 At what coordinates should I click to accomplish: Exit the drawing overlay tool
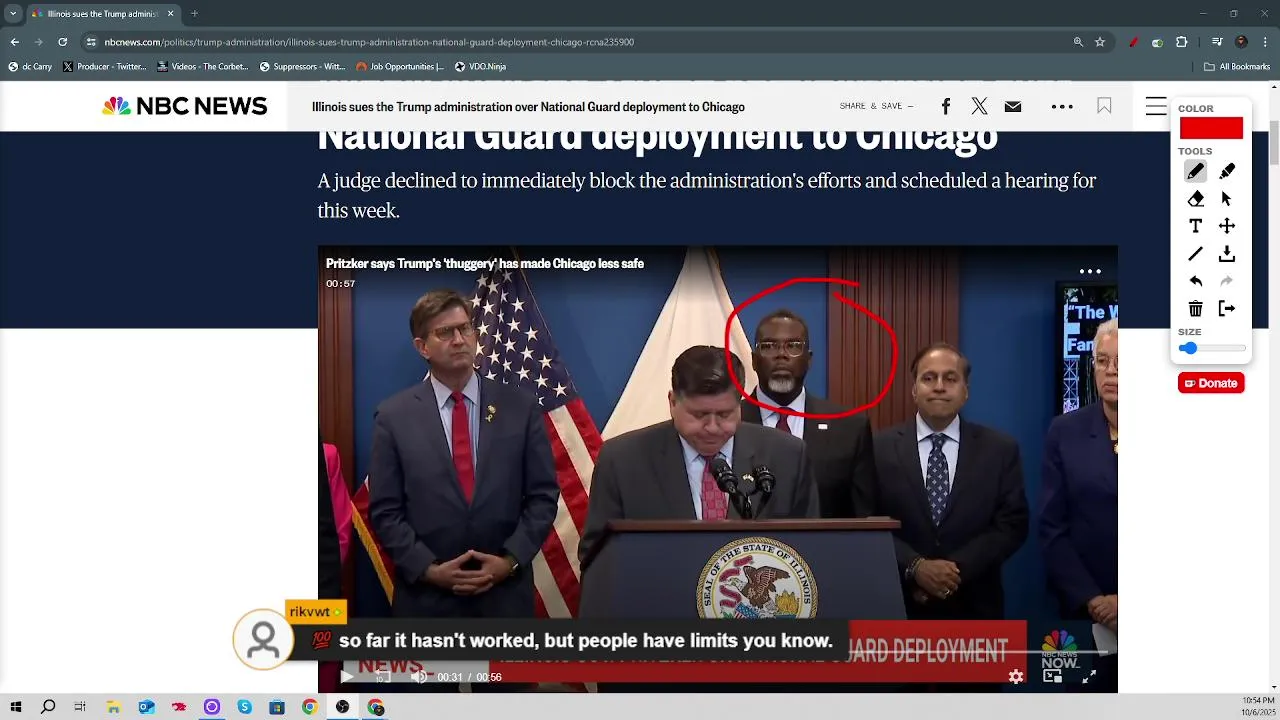[x=1227, y=309]
